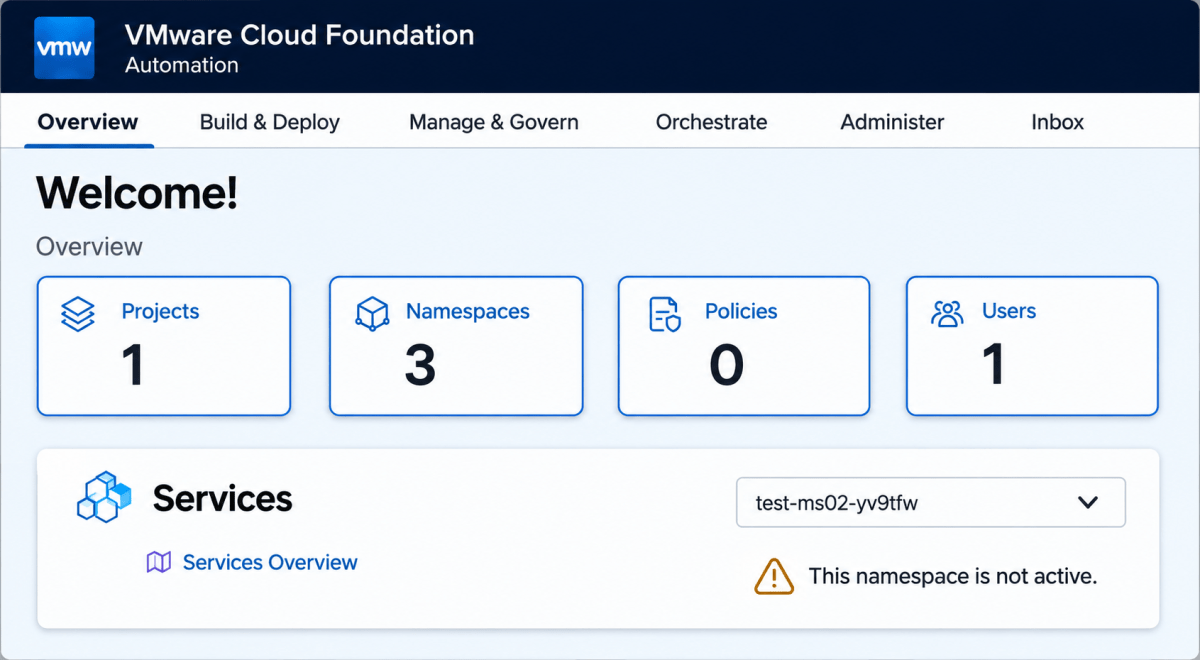Click the Users people icon
1200x660 pixels.
coord(947,314)
